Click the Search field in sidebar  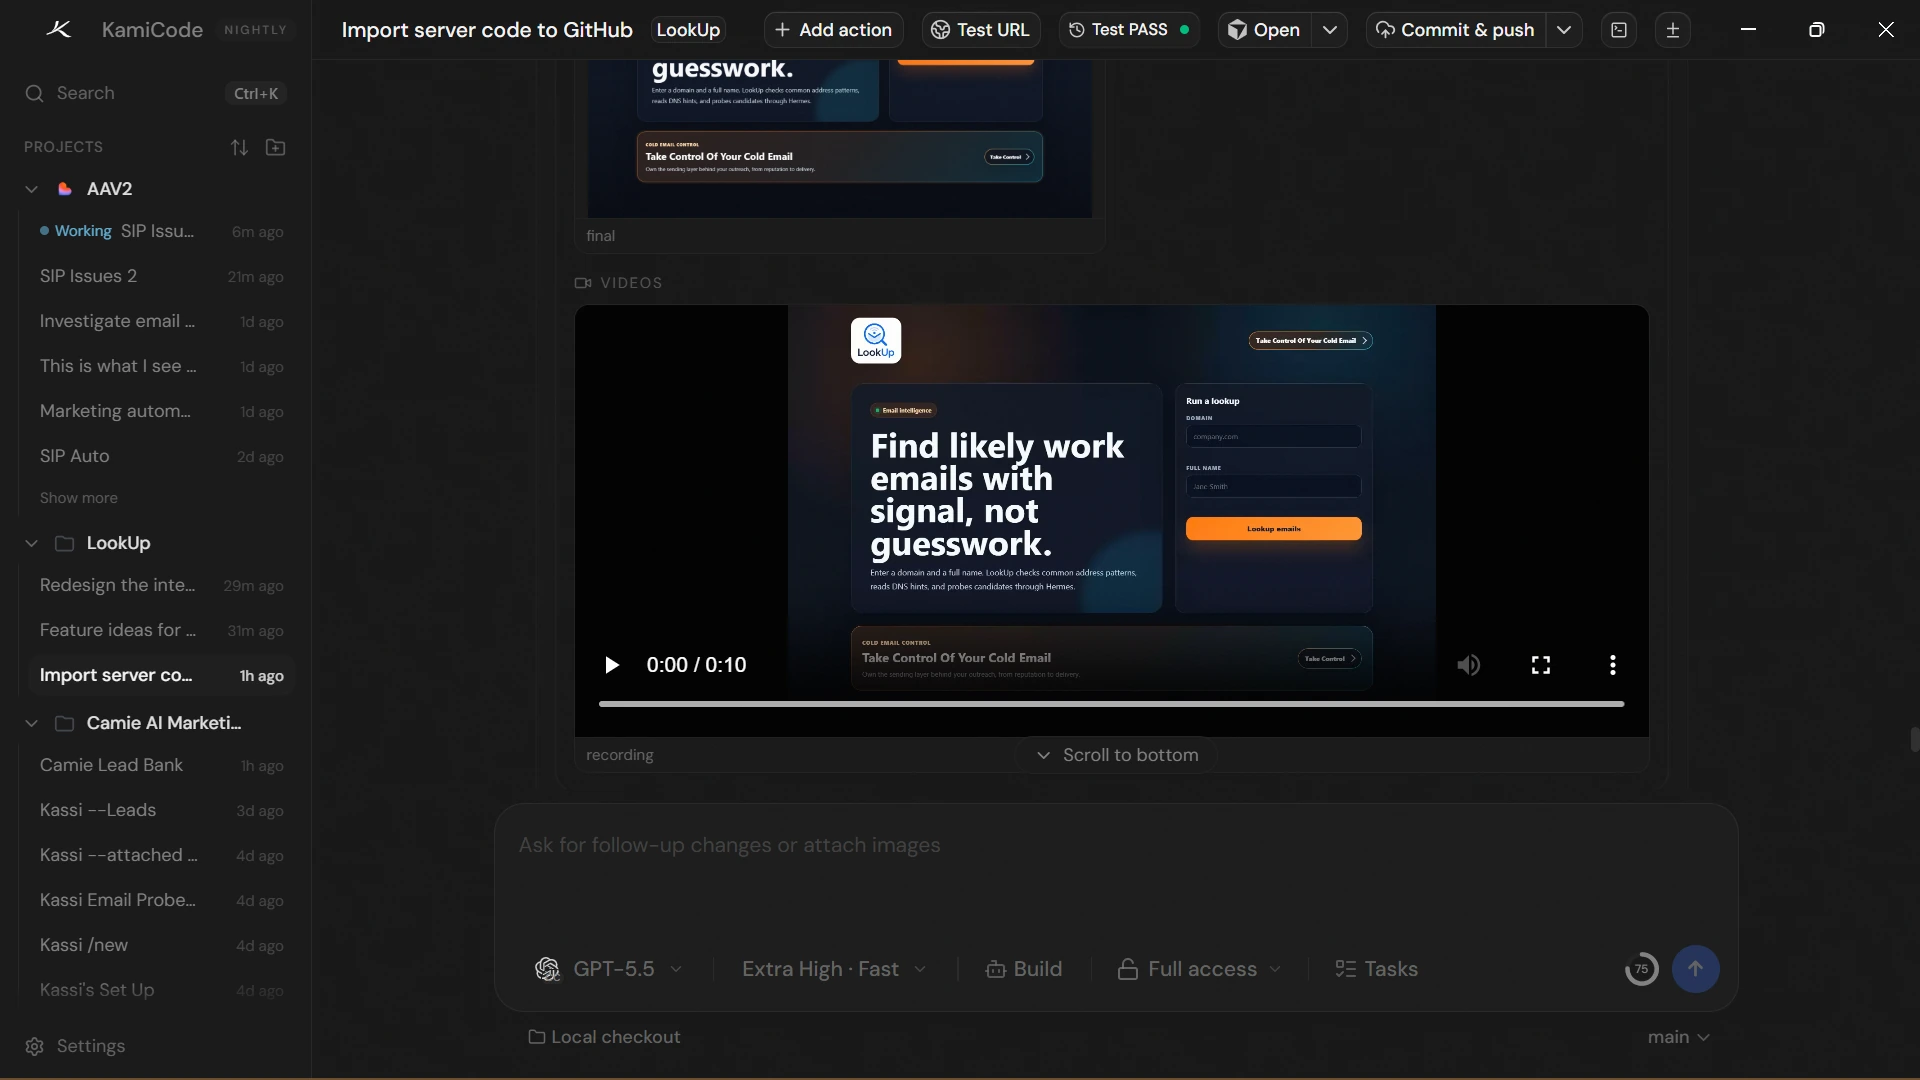click(x=155, y=93)
